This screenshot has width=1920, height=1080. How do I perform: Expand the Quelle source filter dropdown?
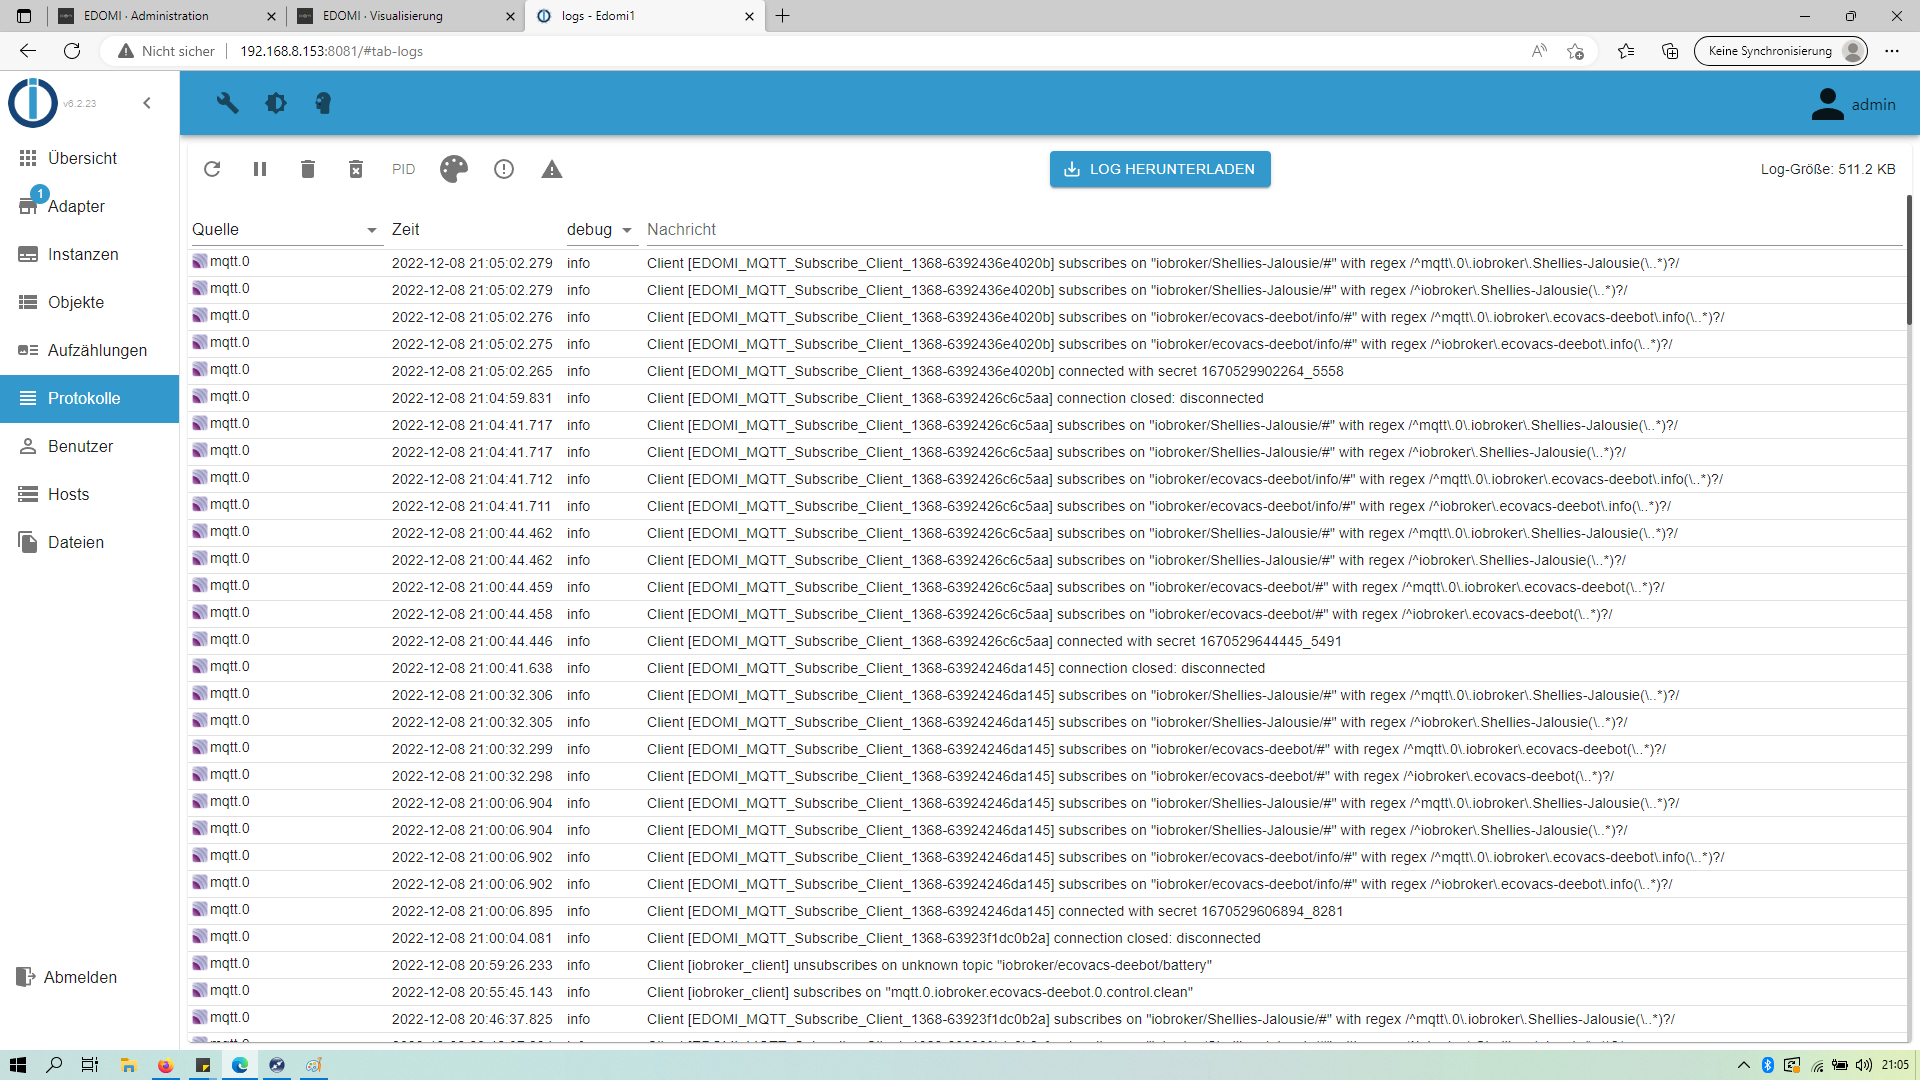(372, 230)
